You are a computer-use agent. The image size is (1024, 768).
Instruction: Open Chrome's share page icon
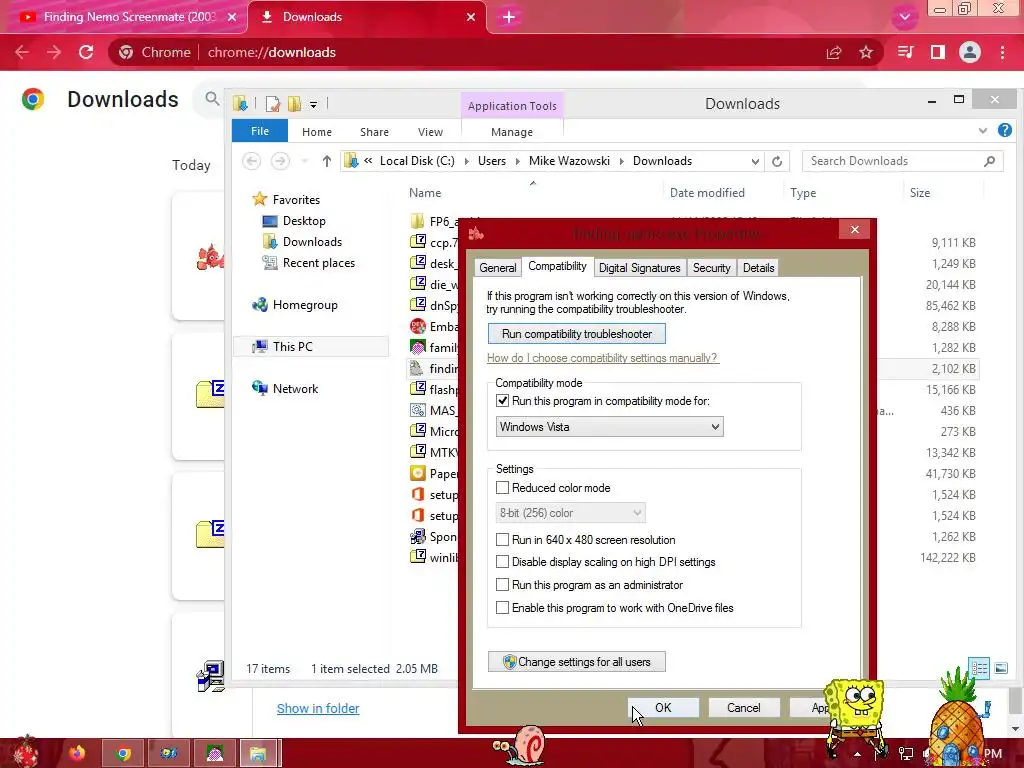point(834,52)
